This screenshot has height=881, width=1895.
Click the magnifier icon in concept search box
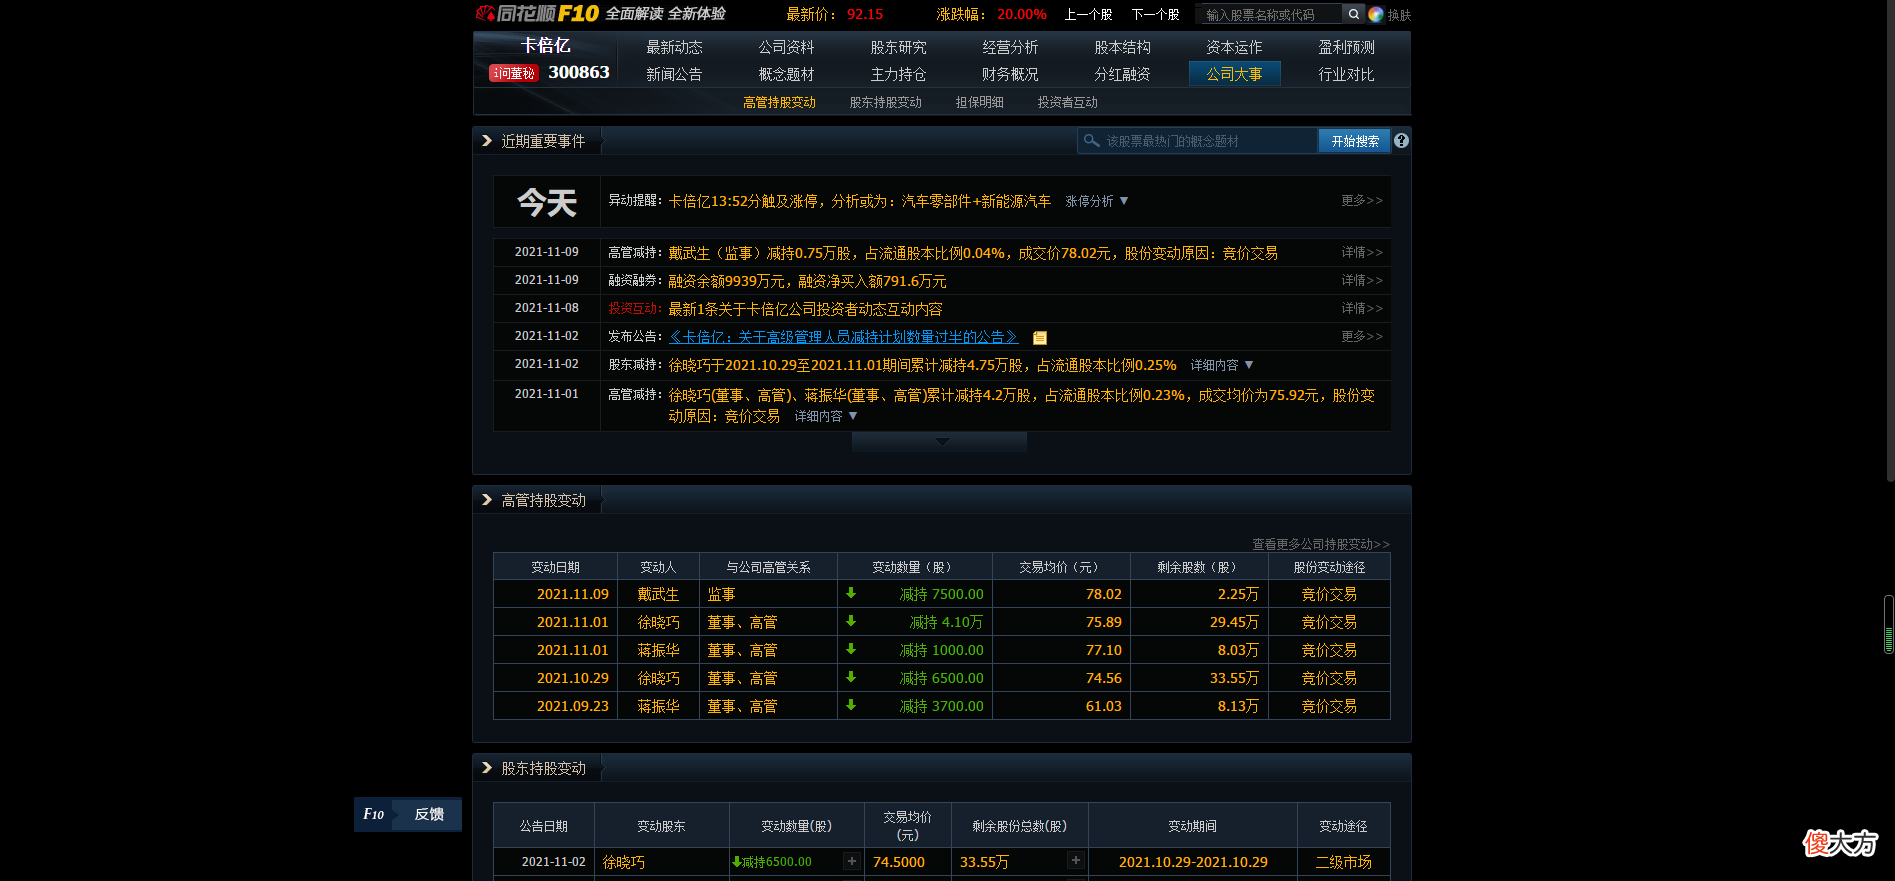pyautogui.click(x=1091, y=141)
